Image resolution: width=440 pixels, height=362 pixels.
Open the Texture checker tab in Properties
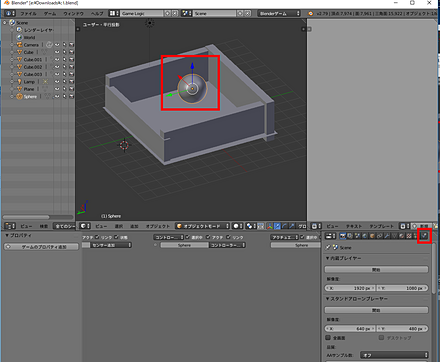pos(409,236)
